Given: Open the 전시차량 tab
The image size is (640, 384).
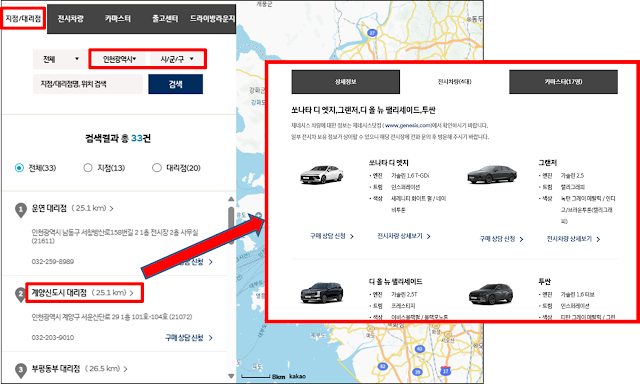Looking at the screenshot, I should point(70,19).
